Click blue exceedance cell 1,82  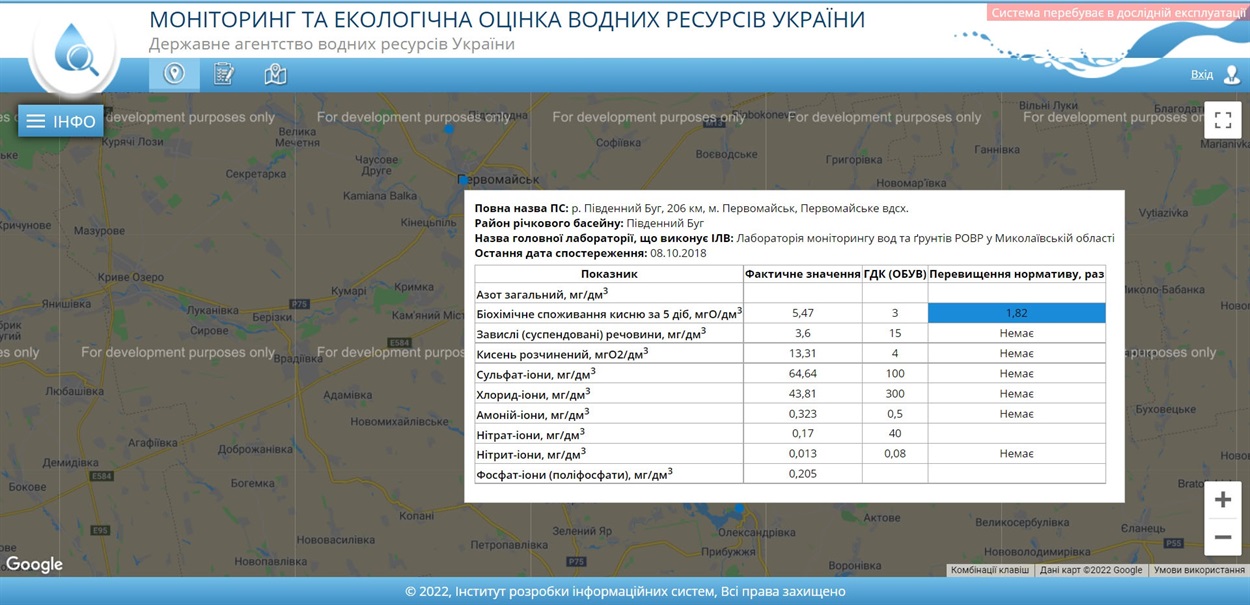pos(1016,313)
